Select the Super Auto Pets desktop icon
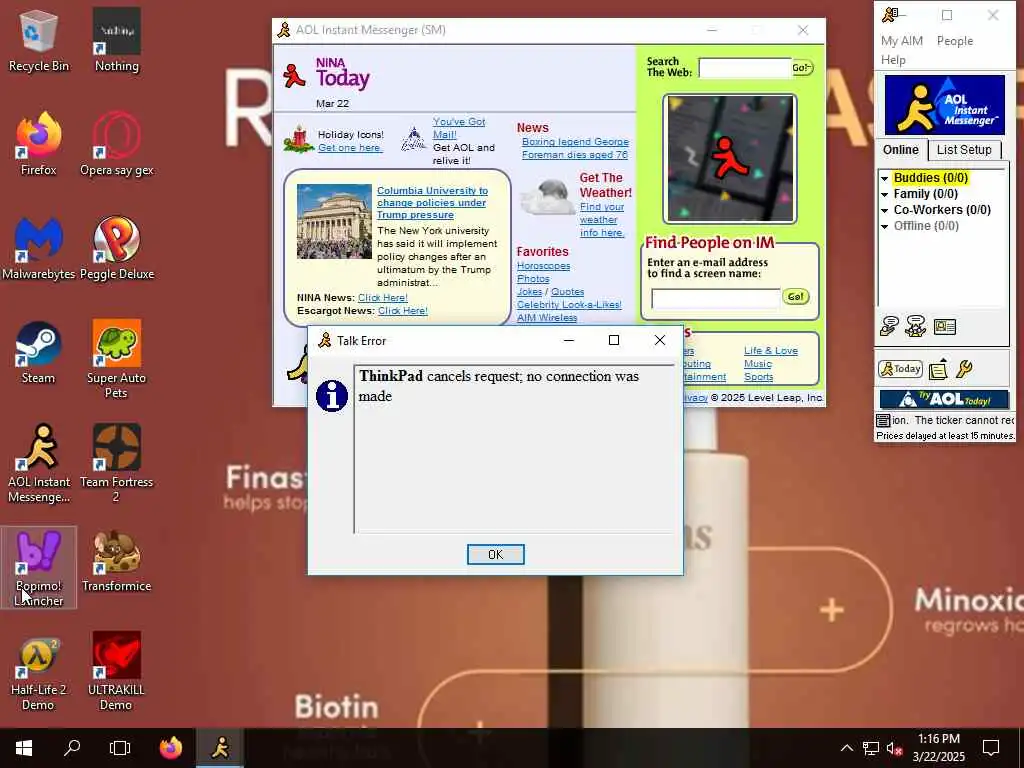Image resolution: width=1024 pixels, height=768 pixels. [116, 359]
